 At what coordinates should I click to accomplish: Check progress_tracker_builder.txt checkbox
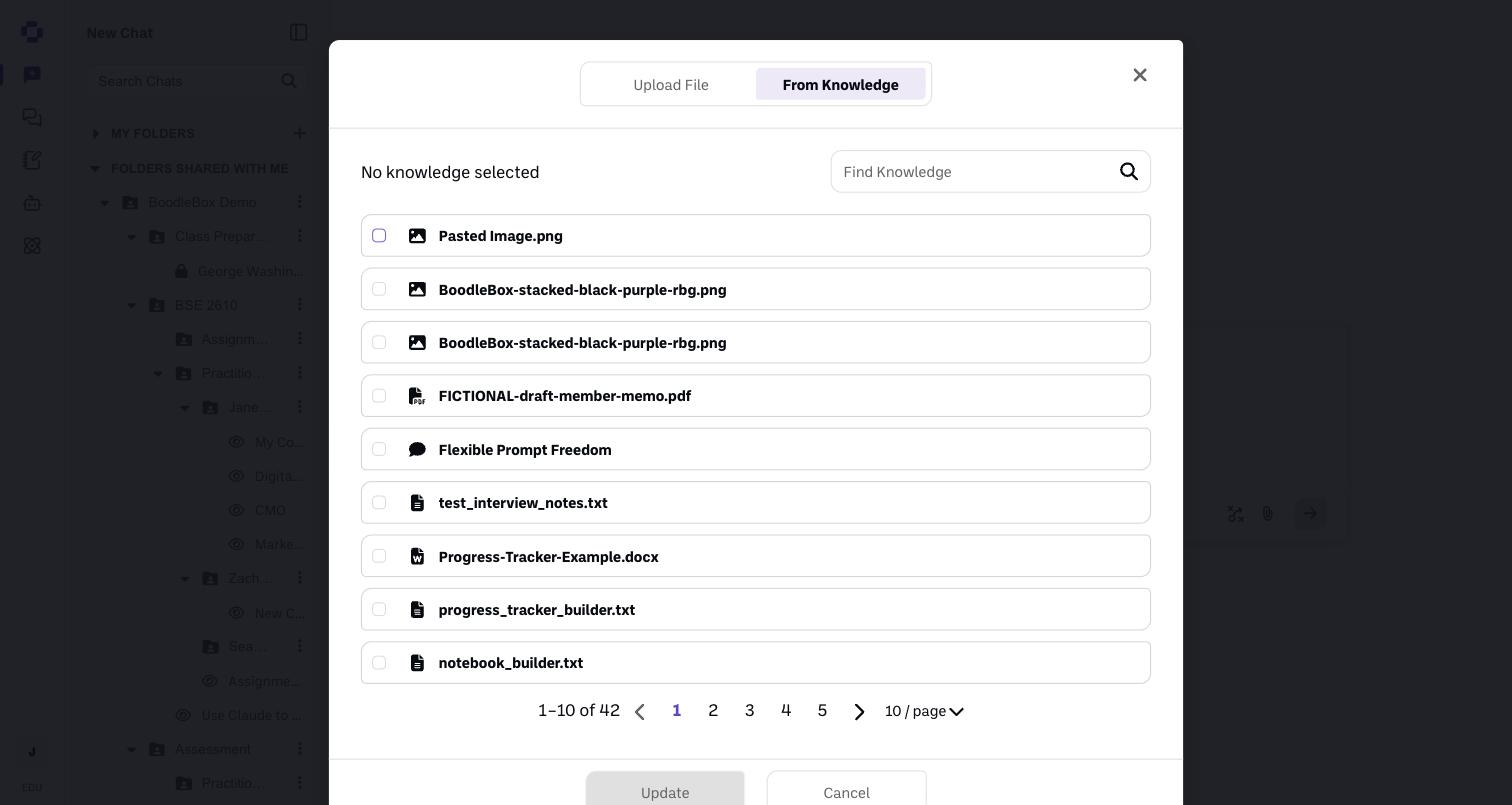point(379,609)
